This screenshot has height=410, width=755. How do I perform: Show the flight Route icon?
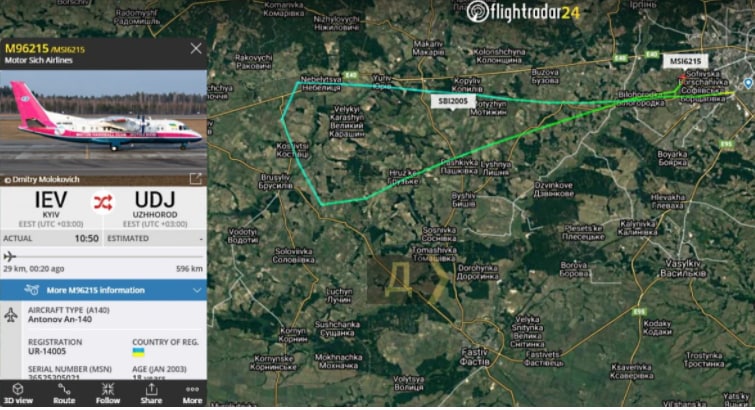click(x=64, y=389)
